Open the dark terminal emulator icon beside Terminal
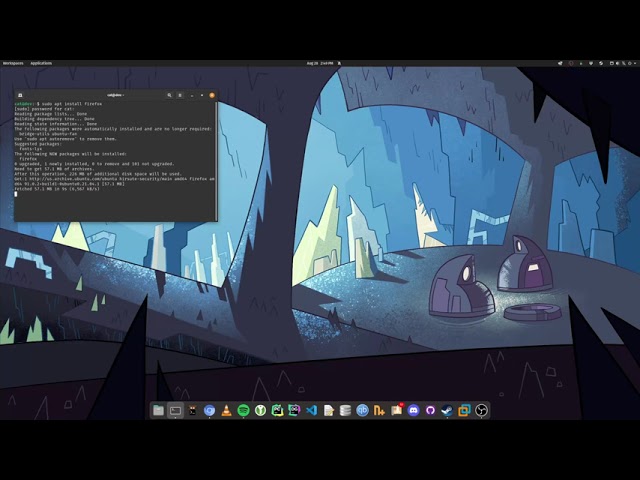 (192, 410)
